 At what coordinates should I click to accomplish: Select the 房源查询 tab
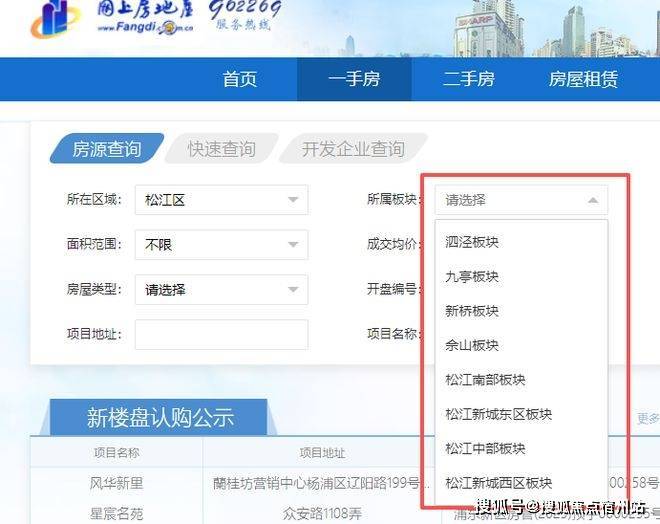(x=107, y=149)
